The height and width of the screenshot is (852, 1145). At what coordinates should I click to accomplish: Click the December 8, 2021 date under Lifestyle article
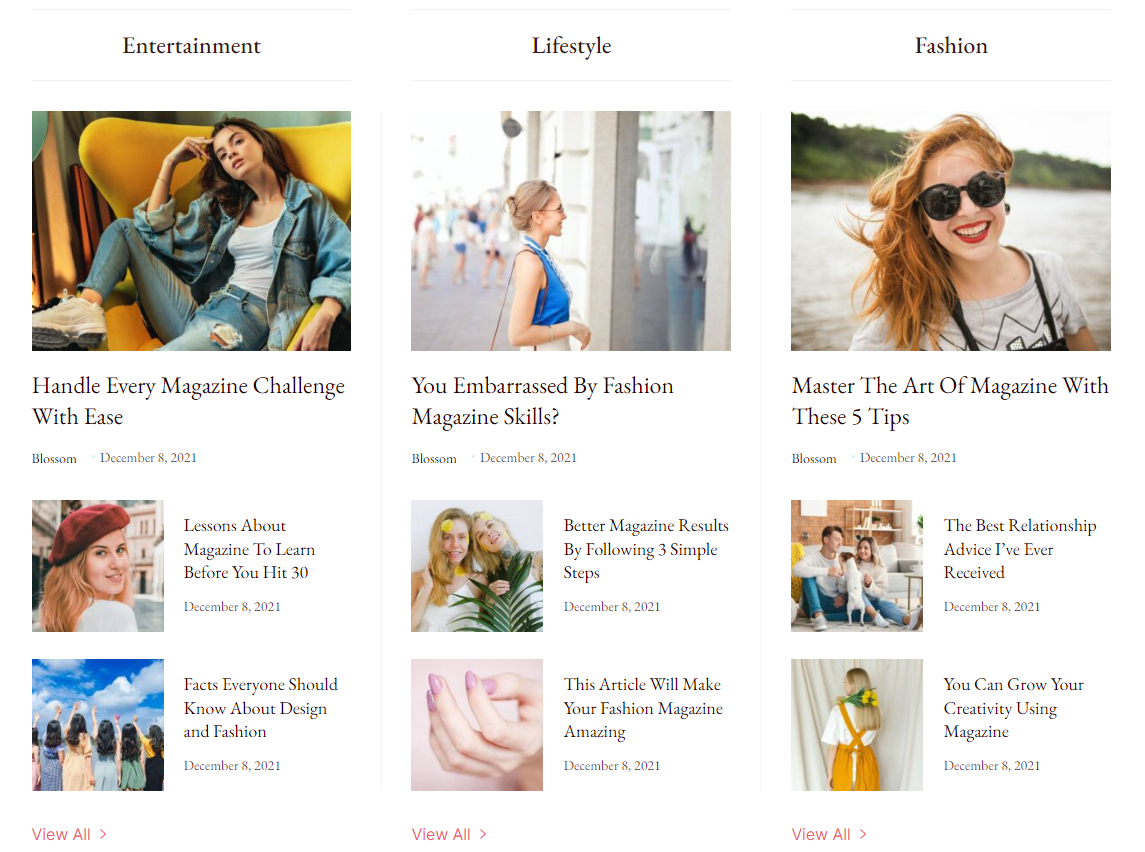coord(528,457)
